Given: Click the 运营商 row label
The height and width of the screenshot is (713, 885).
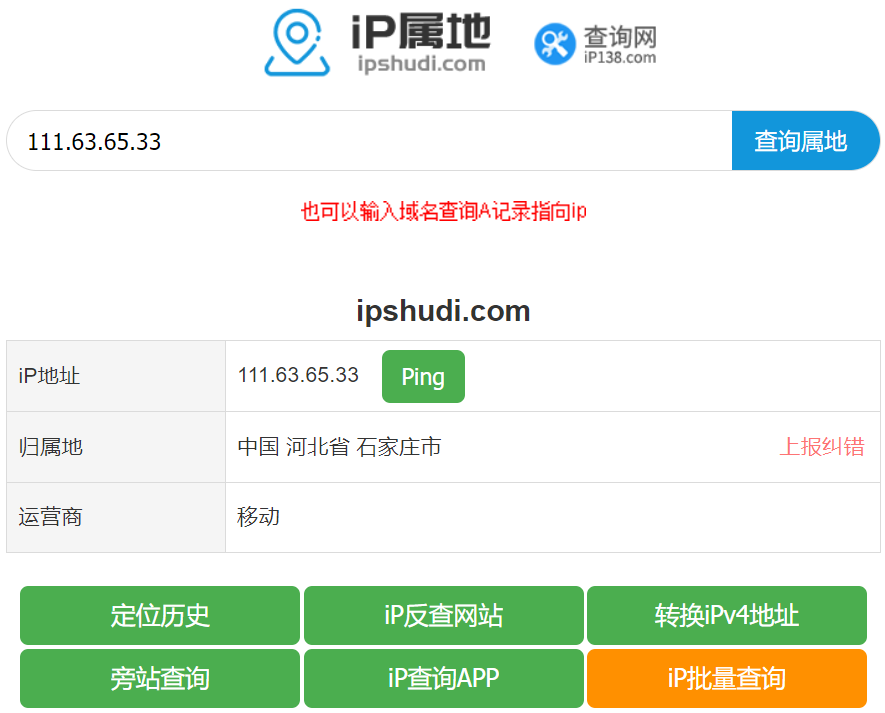Looking at the screenshot, I should [x=51, y=517].
